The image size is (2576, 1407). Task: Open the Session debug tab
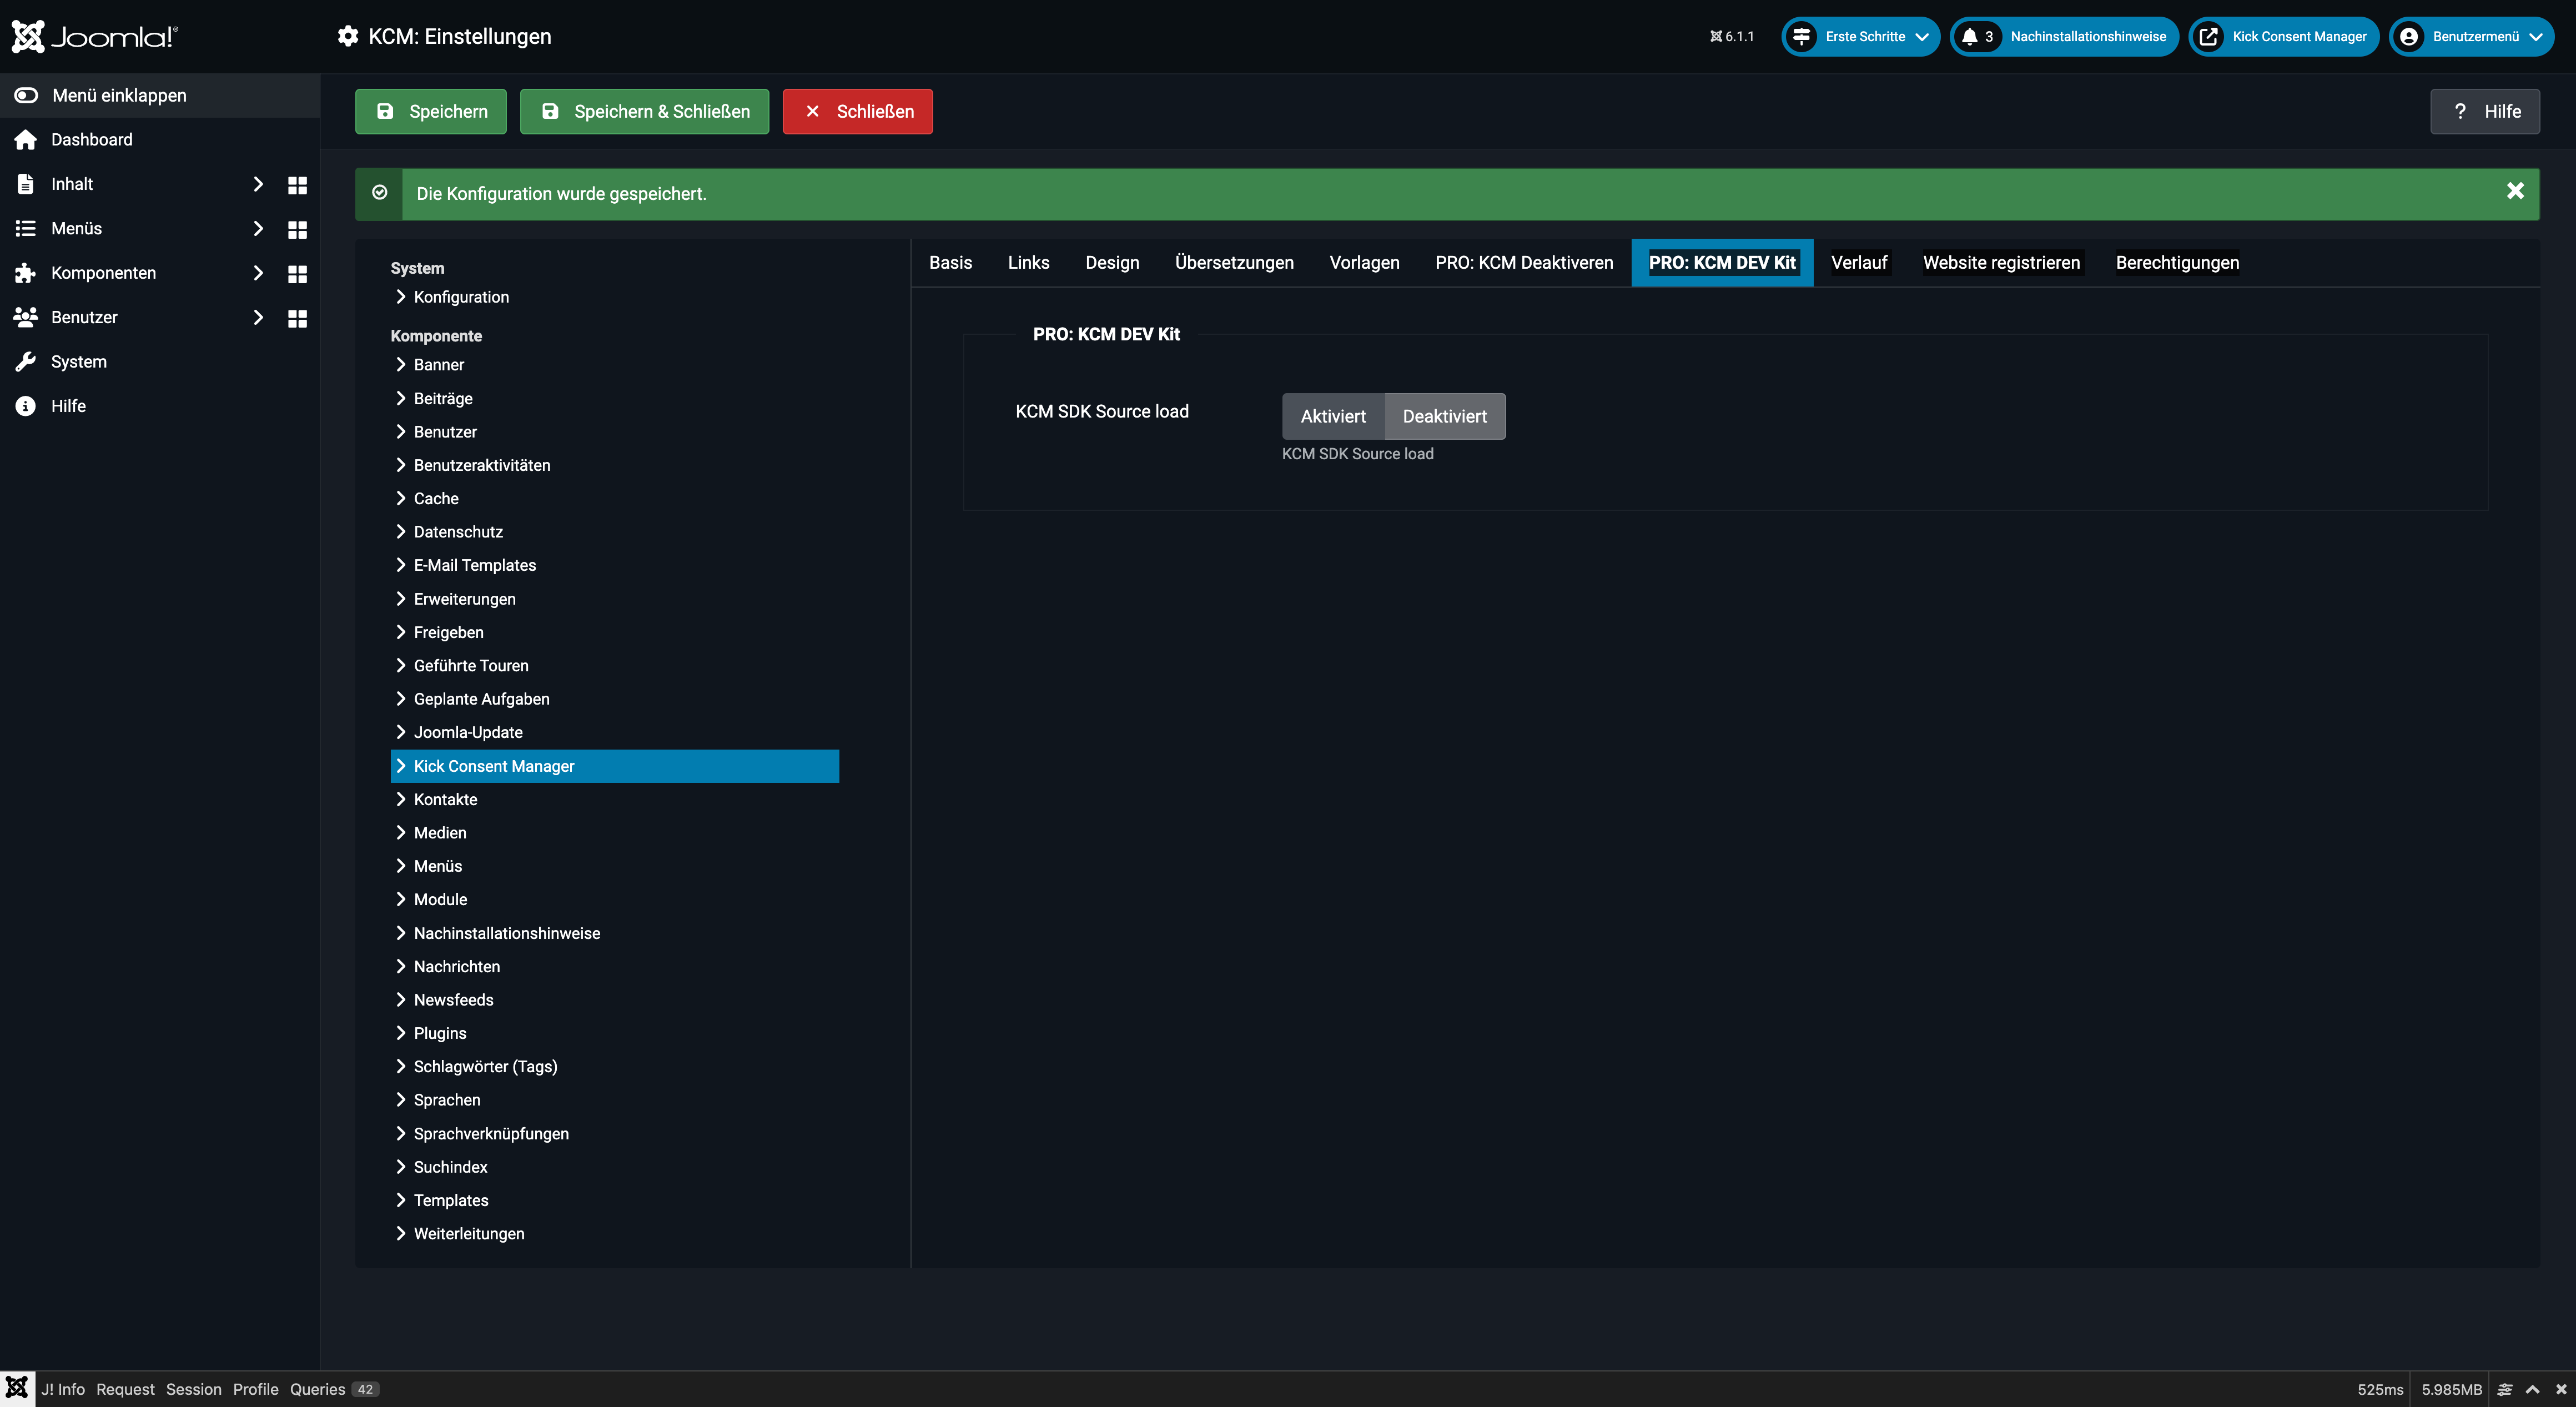tap(194, 1389)
